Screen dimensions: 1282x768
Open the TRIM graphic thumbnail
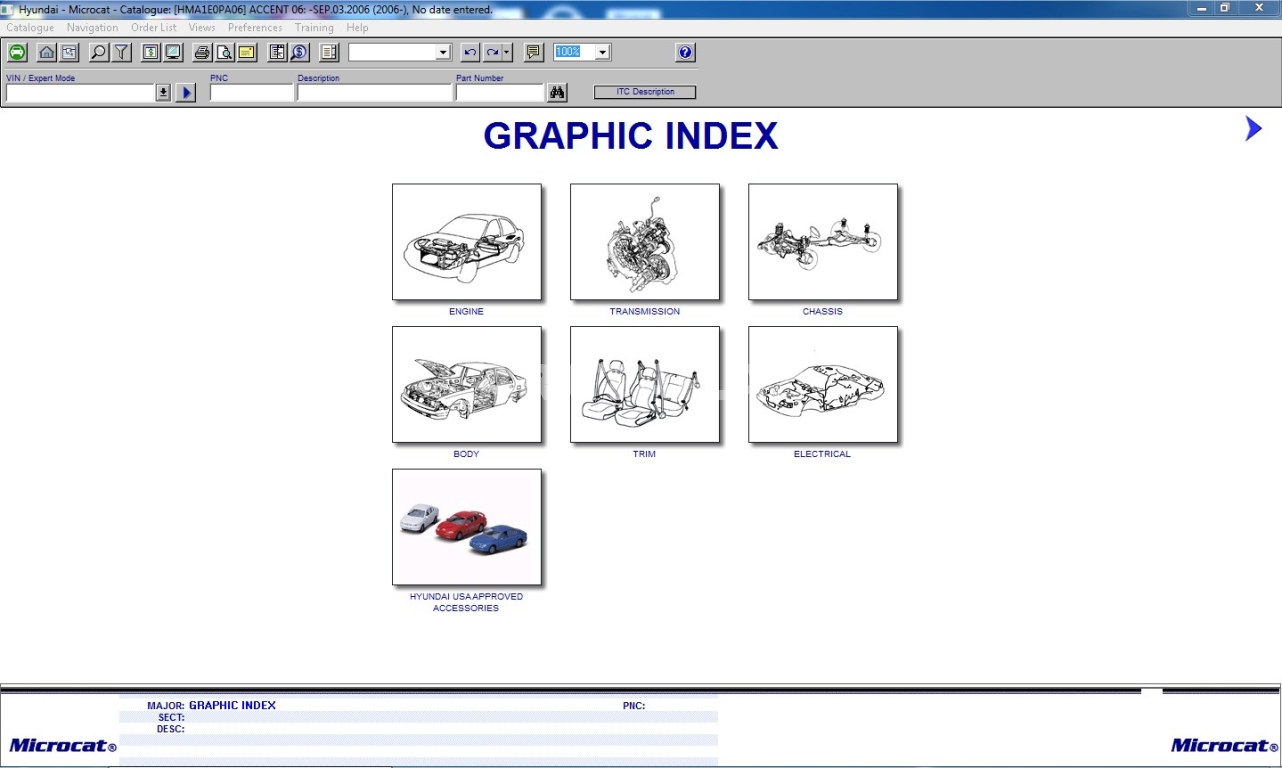pos(645,385)
